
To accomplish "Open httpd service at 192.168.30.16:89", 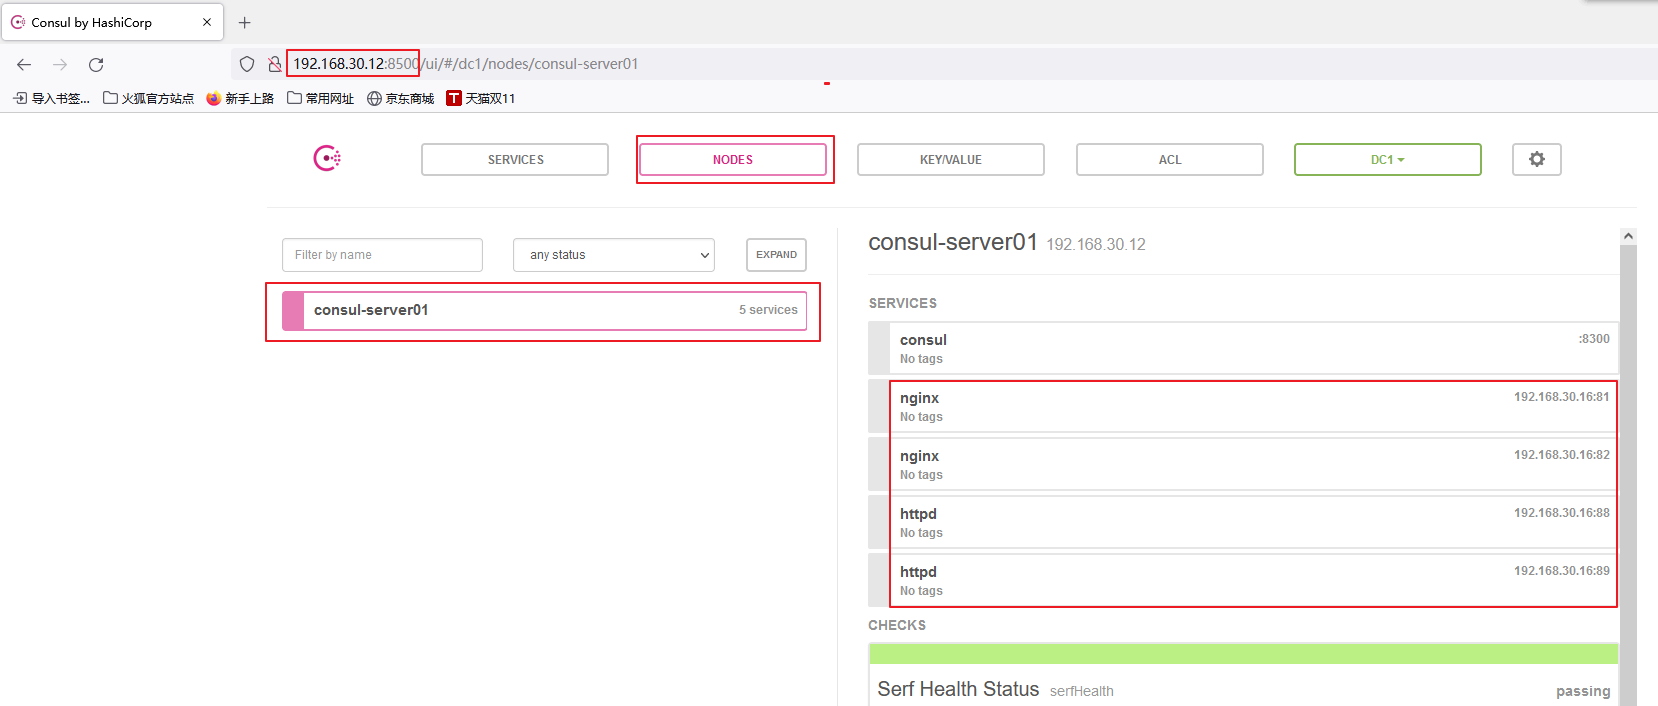I will coord(1243,580).
